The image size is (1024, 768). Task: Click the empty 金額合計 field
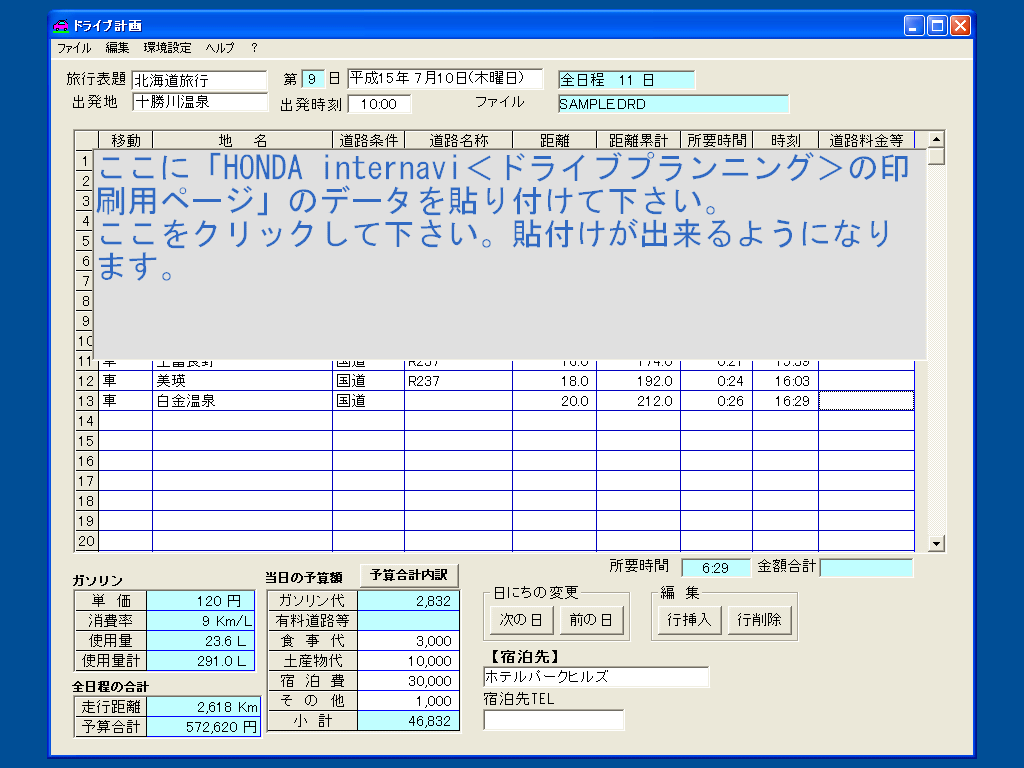(x=866, y=568)
